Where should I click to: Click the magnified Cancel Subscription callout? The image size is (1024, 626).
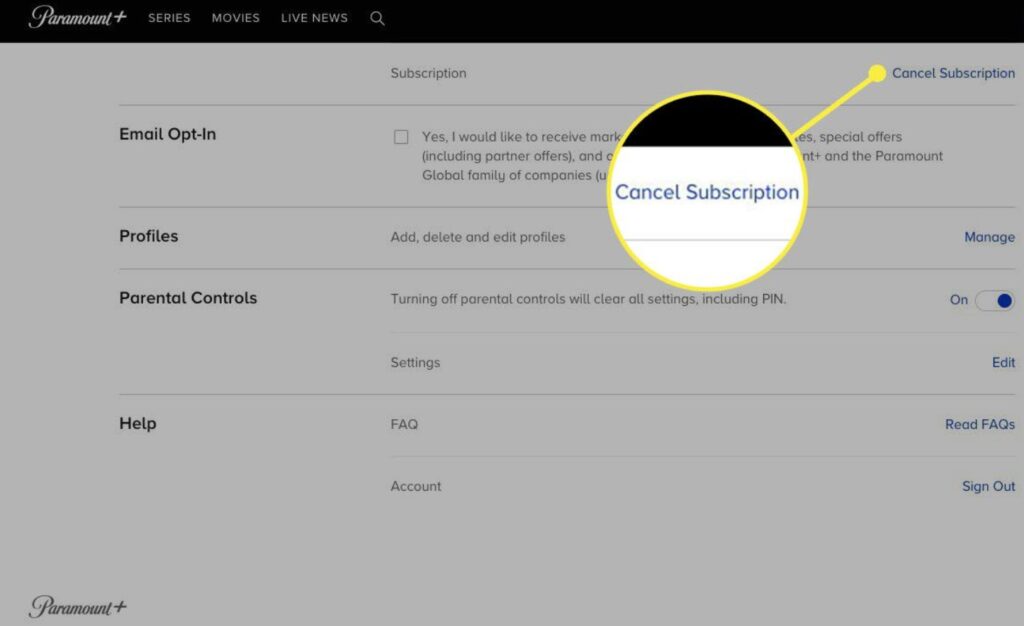coord(706,192)
